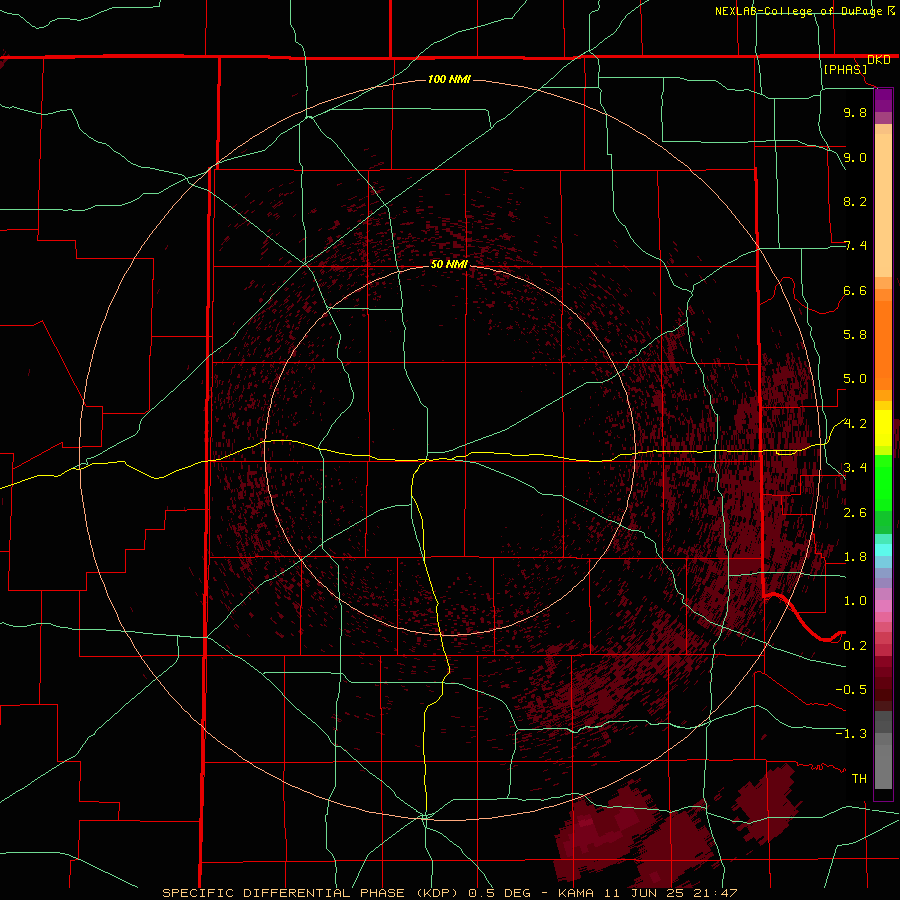900x900 pixels.
Task: Pick the gray band at the color bar bottom
Action: (x=883, y=761)
